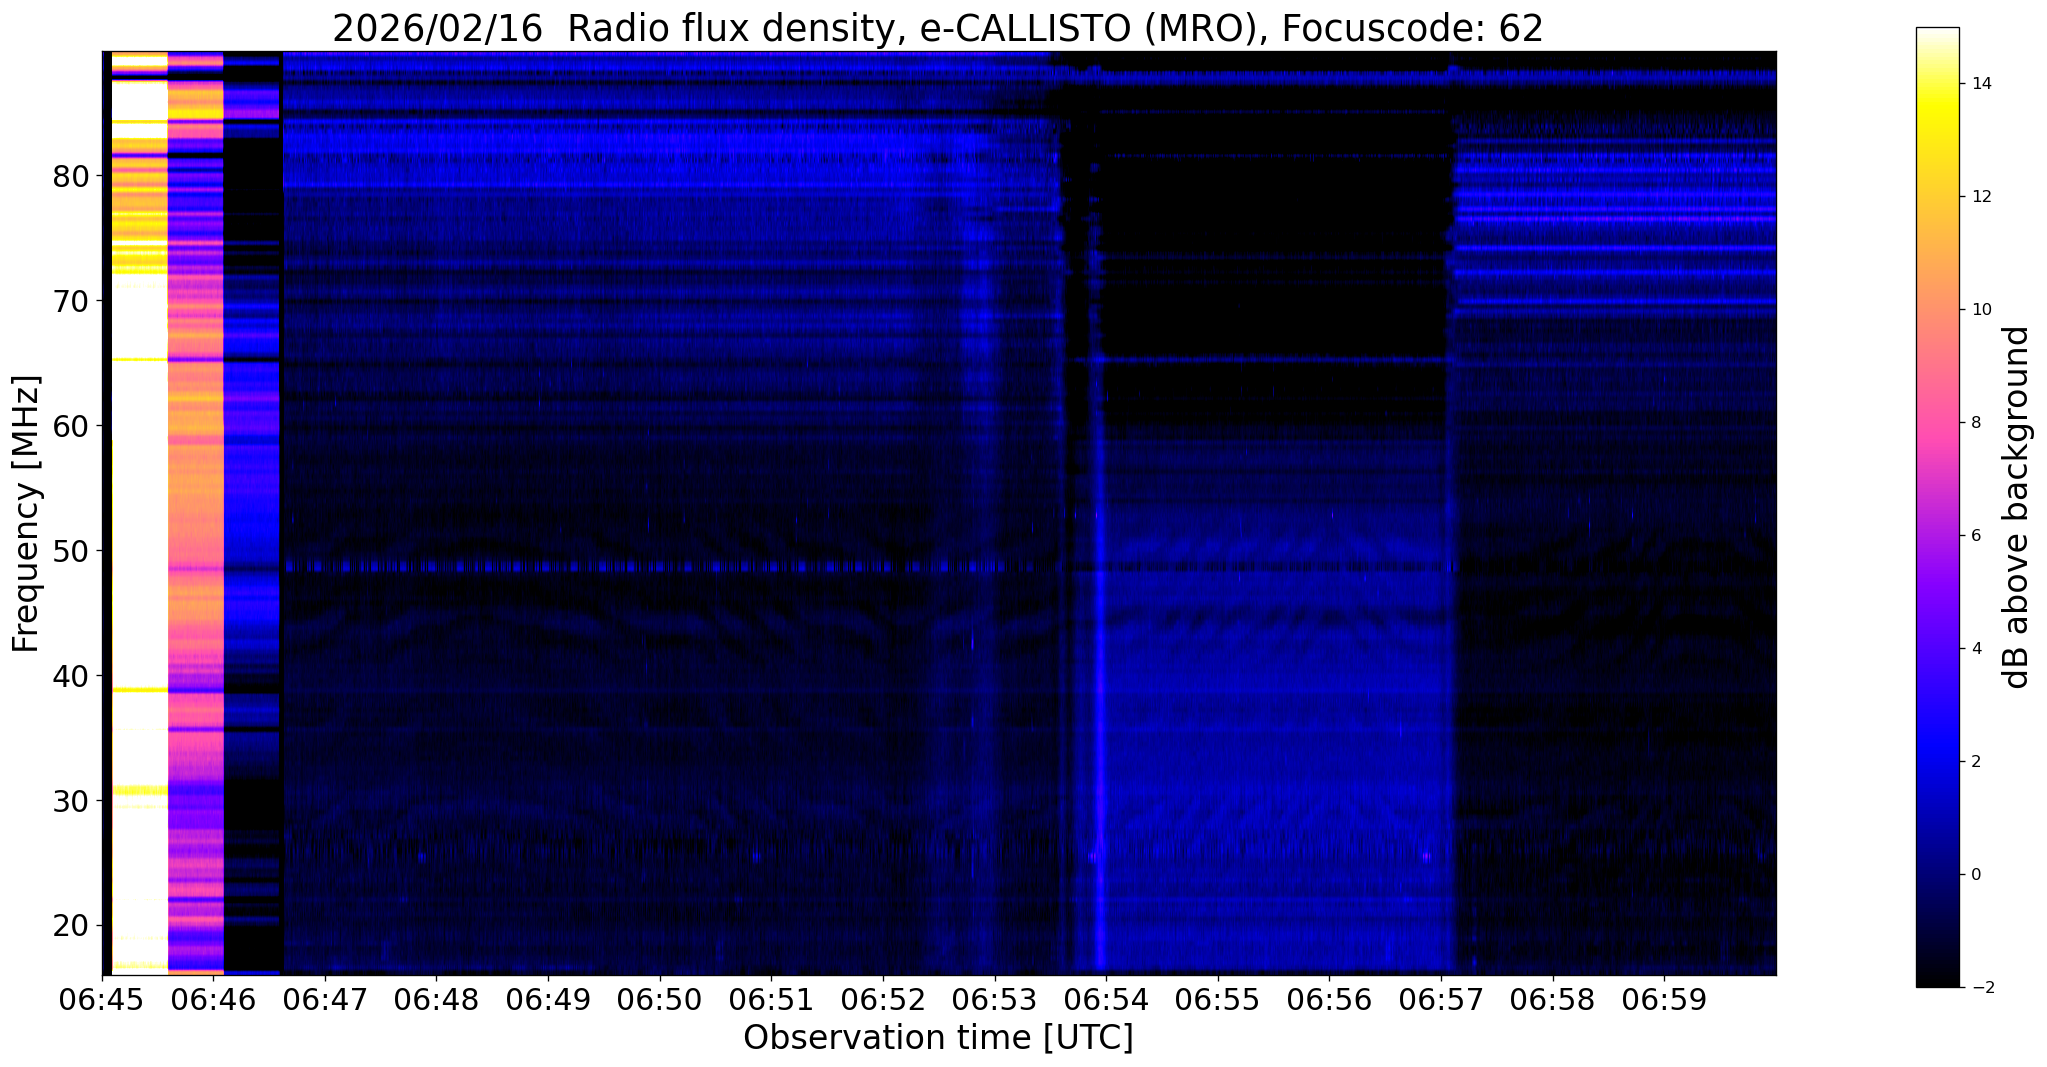2047x1067 pixels.
Task: Click the colorbar tick label 4
Action: [1975, 649]
